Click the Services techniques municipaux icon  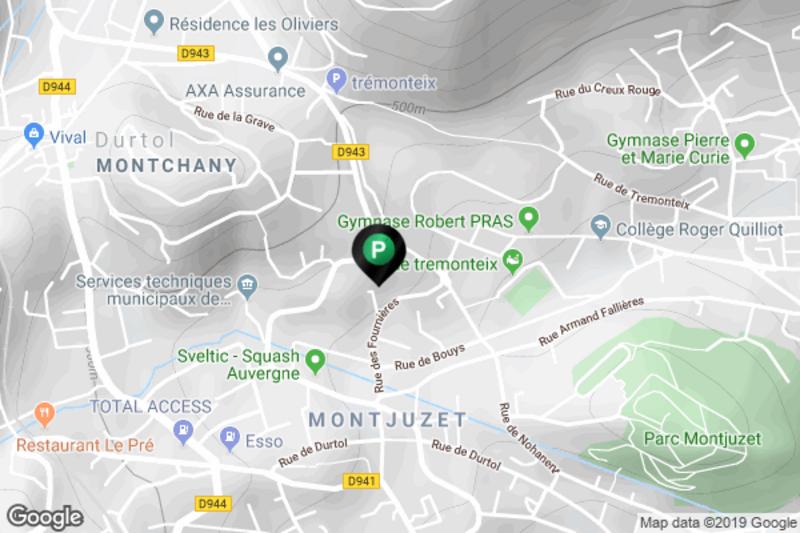[x=248, y=287]
